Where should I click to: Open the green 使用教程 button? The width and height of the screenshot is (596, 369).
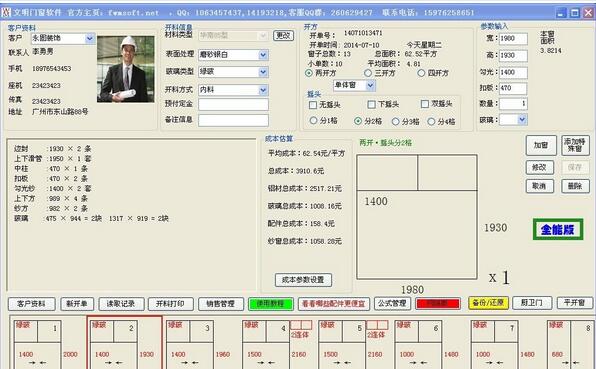click(x=271, y=304)
